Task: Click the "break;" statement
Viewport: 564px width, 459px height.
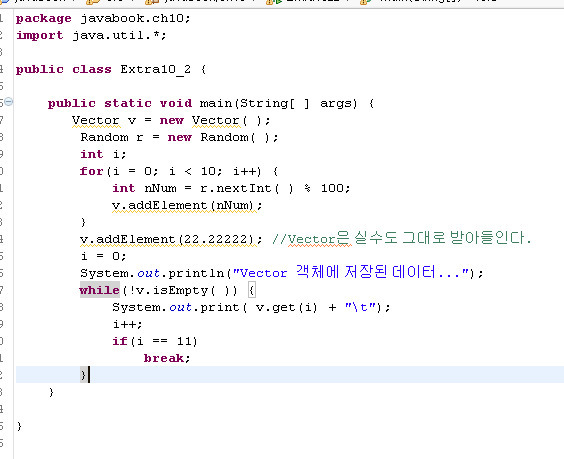Action: pyautogui.click(x=167, y=358)
